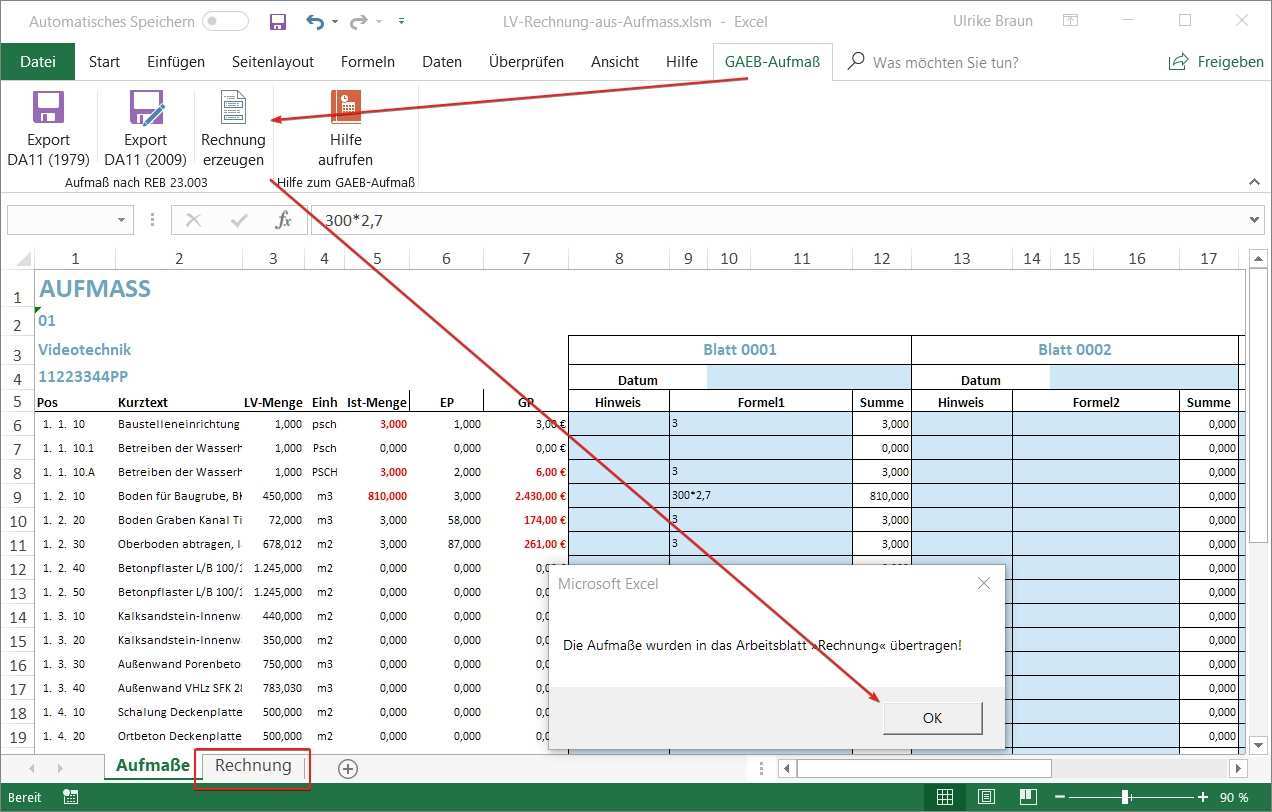Click the zoom slider handle
The width and height of the screenshot is (1272, 812).
point(1126,797)
